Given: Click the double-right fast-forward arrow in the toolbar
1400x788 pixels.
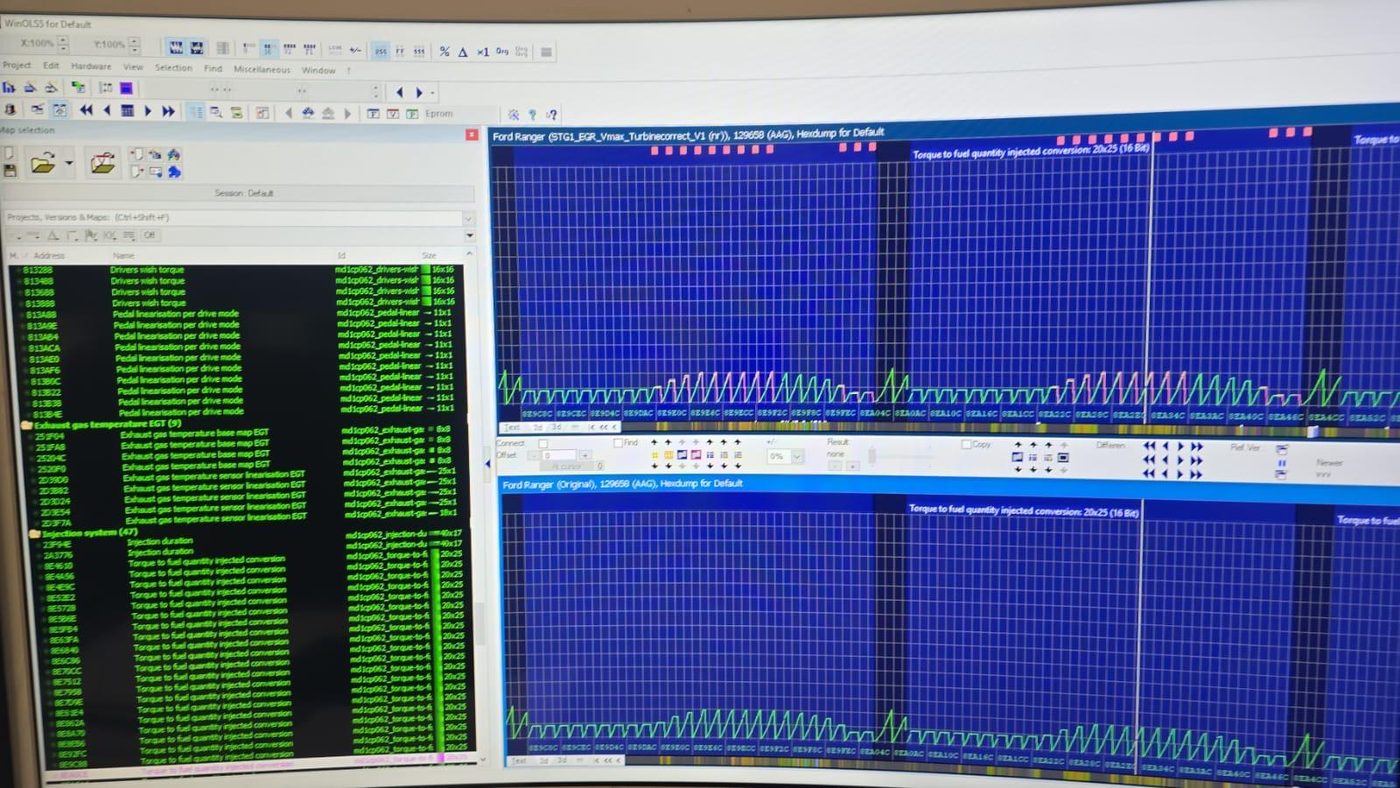Looking at the screenshot, I should pos(168,111).
